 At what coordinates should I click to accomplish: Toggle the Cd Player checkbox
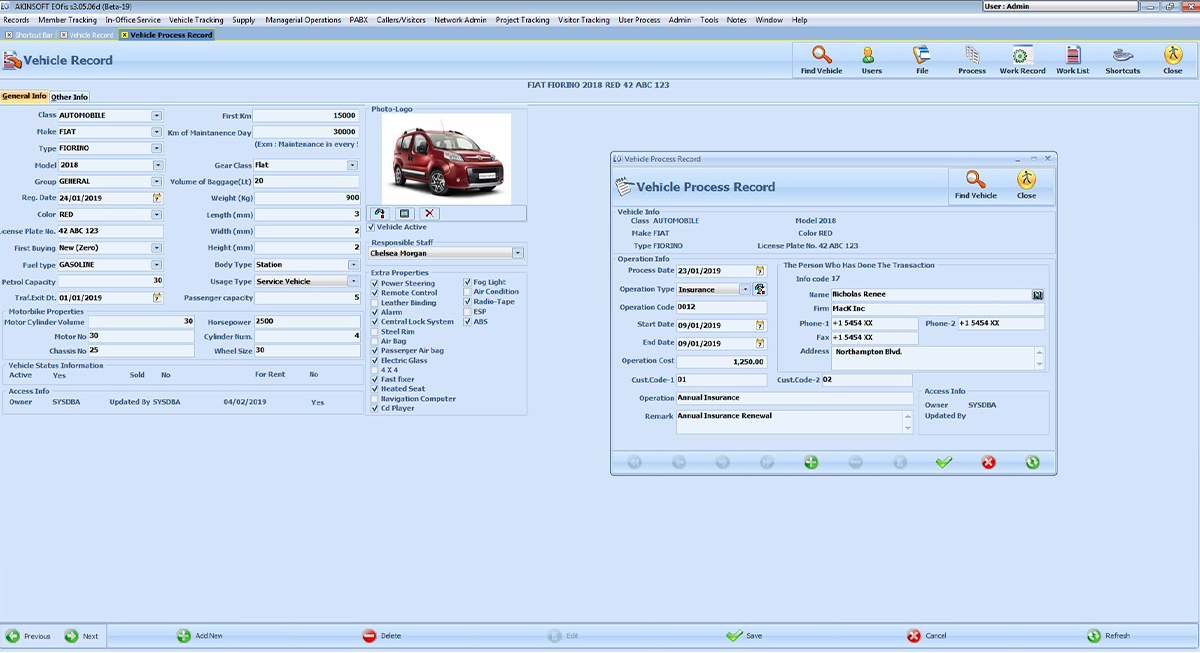click(x=375, y=408)
